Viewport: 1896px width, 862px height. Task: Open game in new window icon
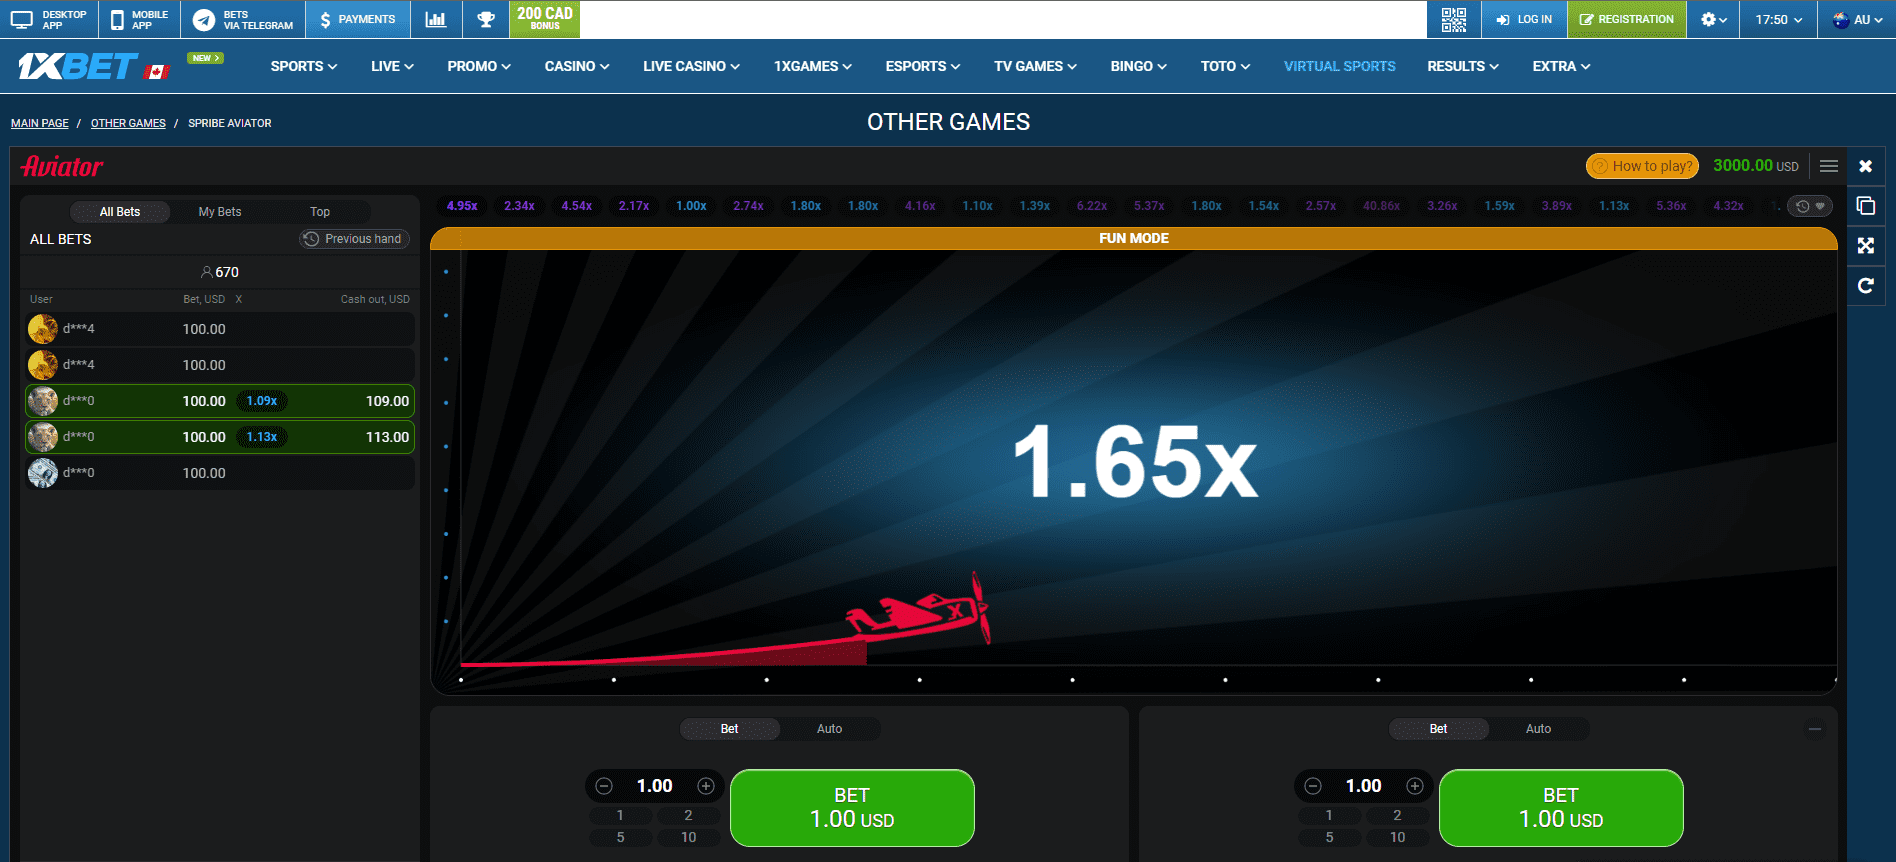click(1866, 206)
